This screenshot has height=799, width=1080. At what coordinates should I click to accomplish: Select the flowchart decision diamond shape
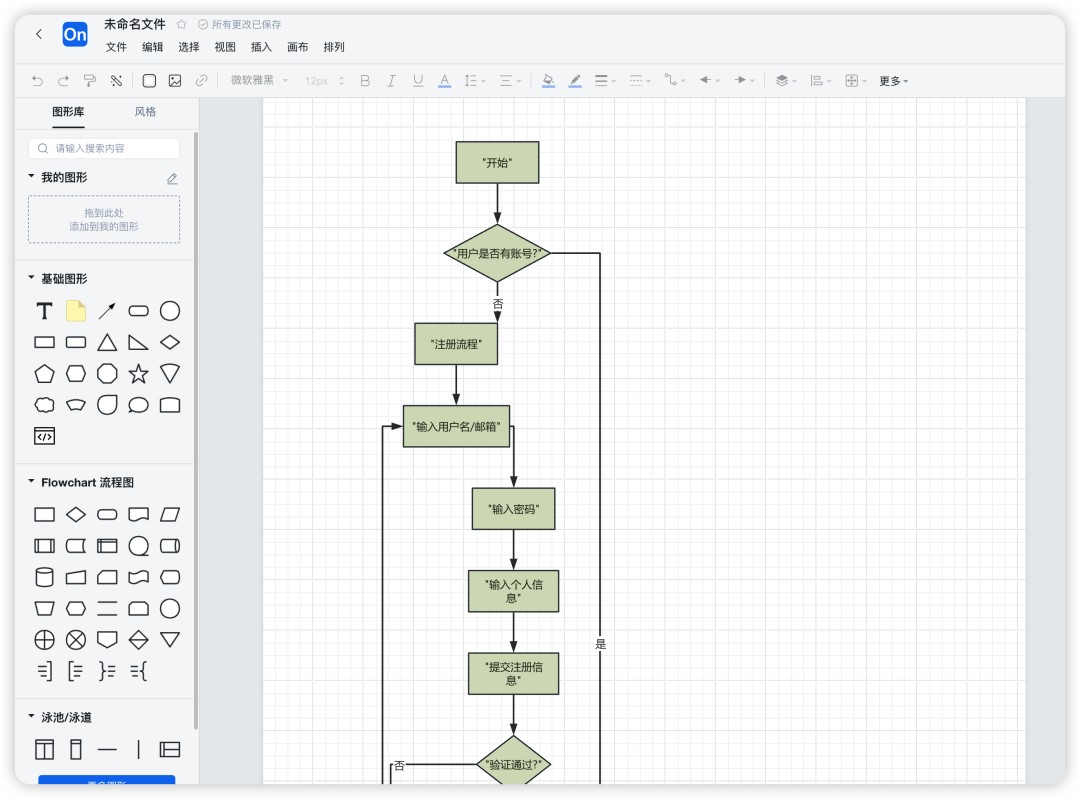pos(76,515)
